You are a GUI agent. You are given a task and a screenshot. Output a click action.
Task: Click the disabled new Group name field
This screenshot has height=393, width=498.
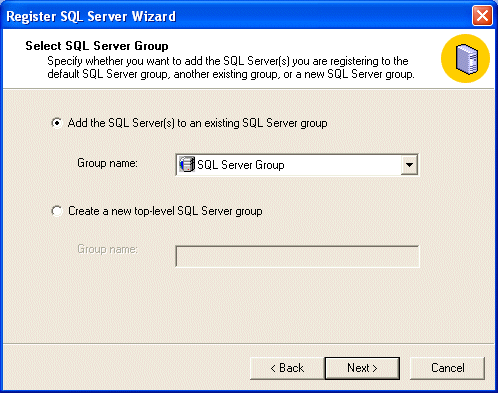point(297,256)
